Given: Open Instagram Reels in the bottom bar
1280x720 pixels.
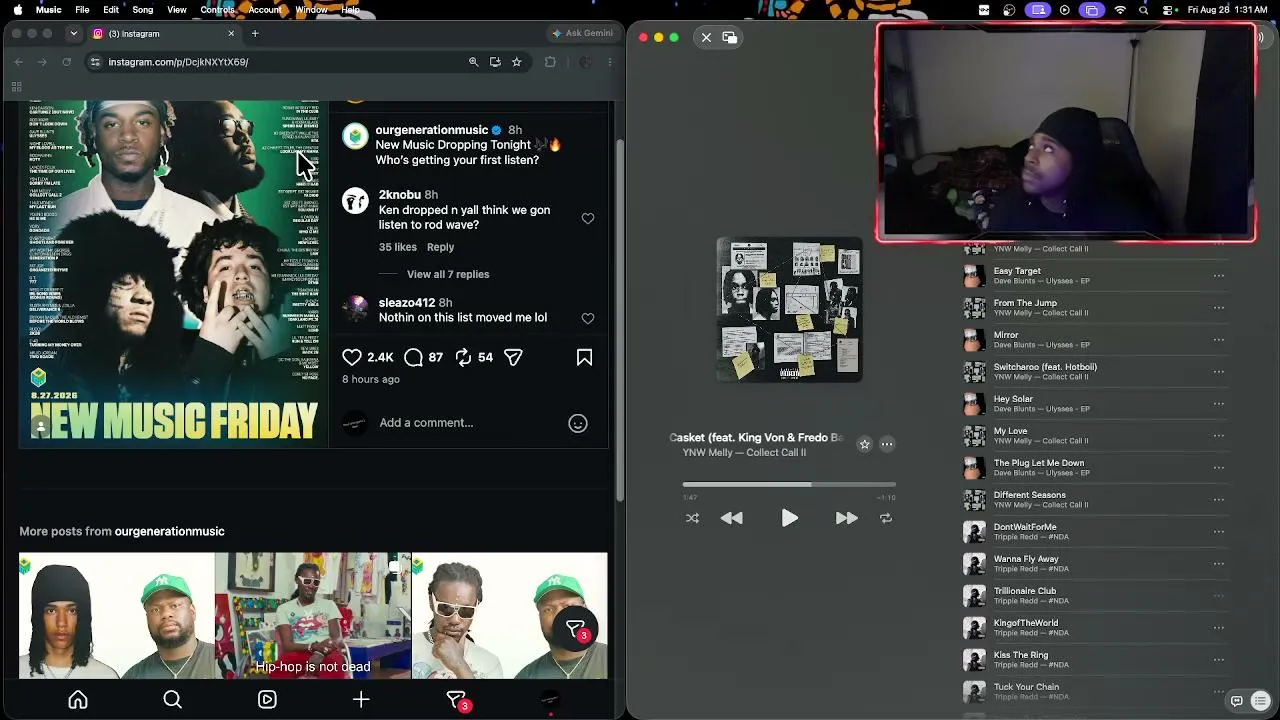Looking at the screenshot, I should coord(267,700).
